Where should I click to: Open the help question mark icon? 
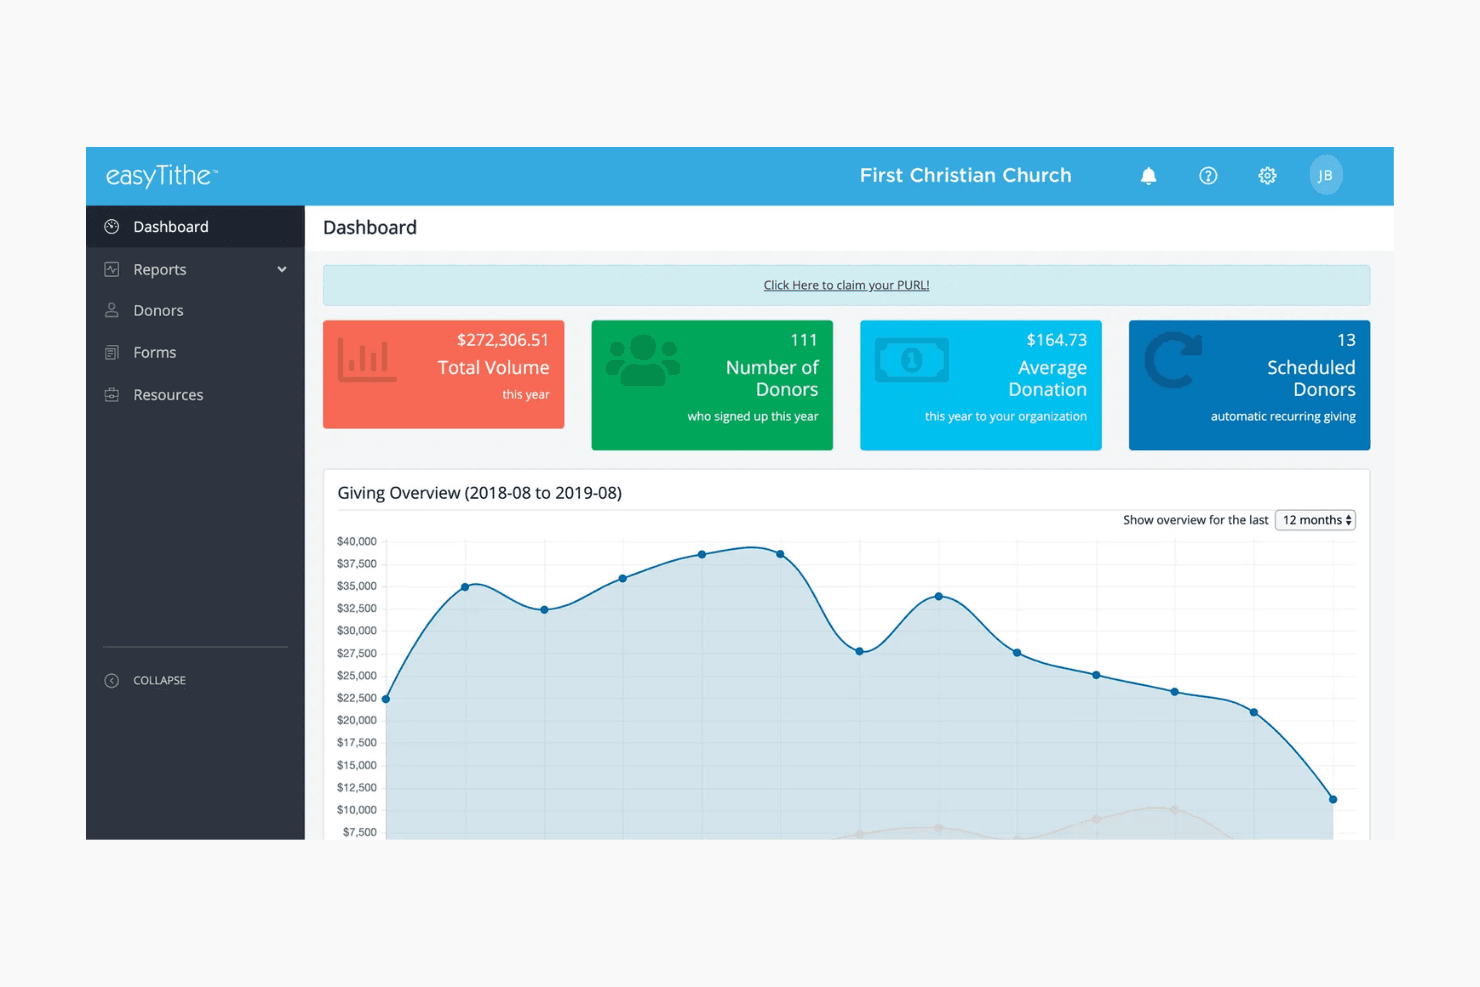pyautogui.click(x=1208, y=176)
